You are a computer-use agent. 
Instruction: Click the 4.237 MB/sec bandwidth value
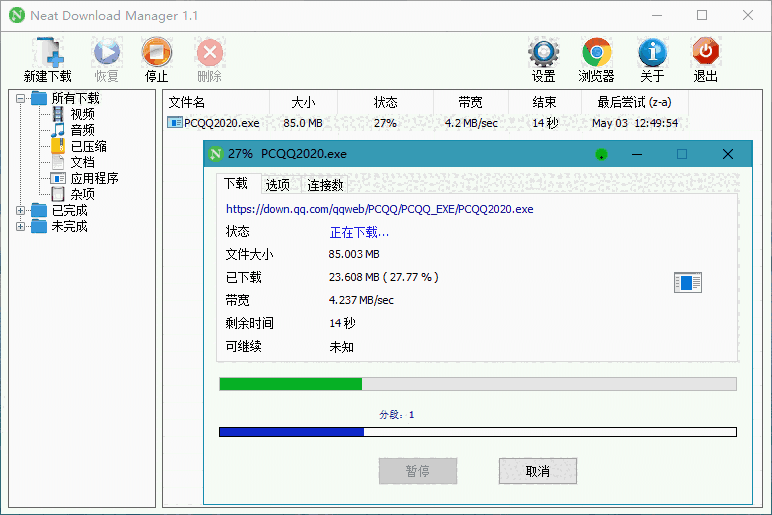click(x=361, y=300)
